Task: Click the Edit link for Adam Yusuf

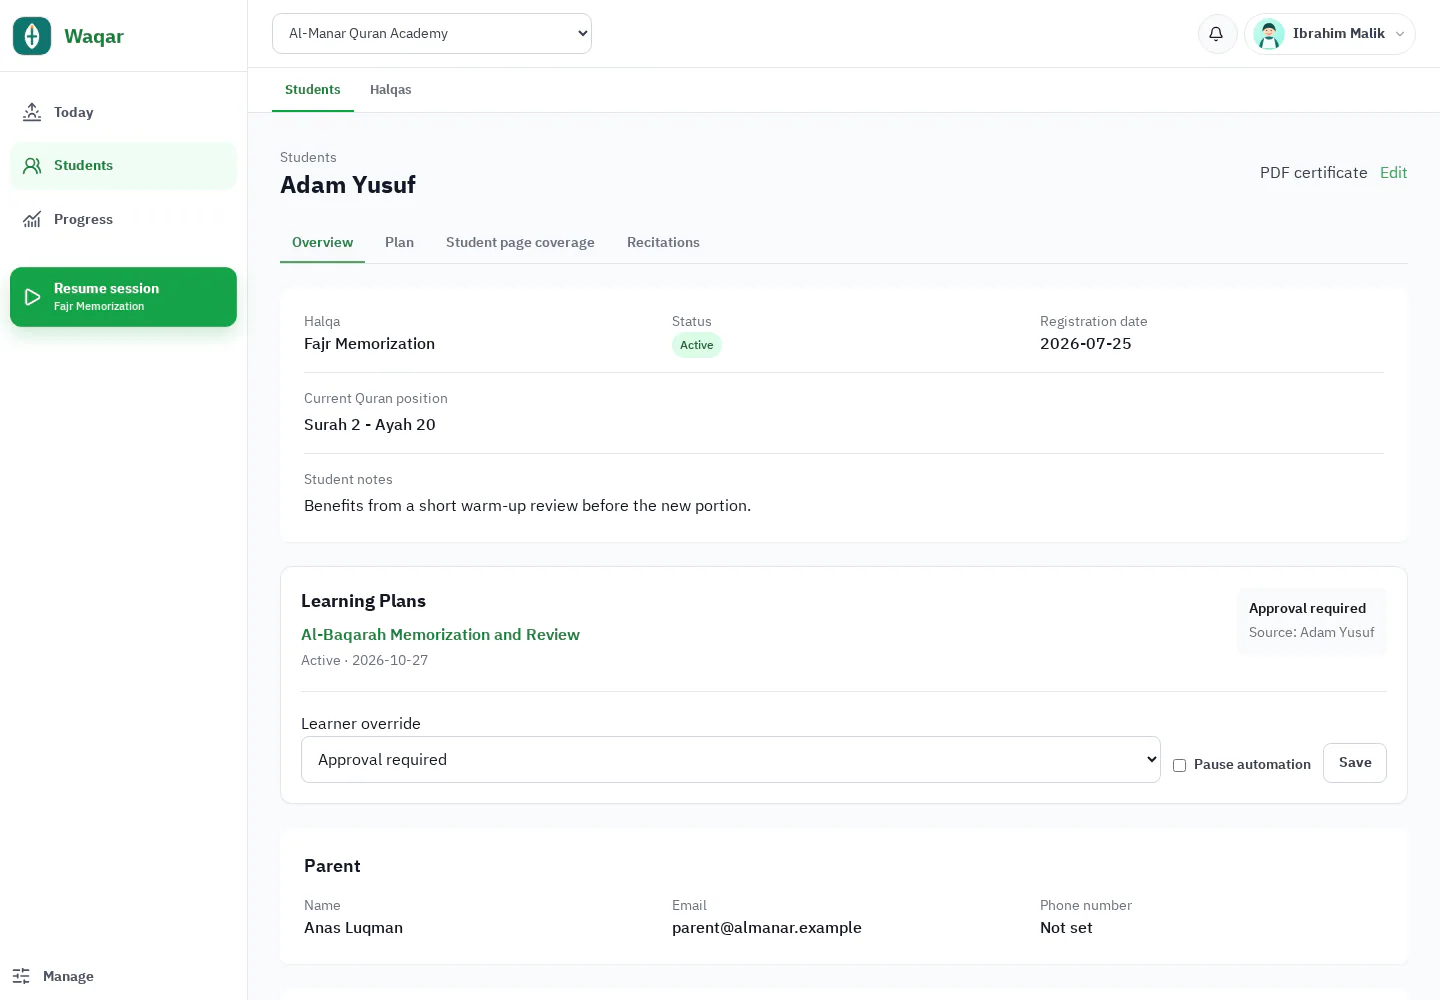Action: pyautogui.click(x=1393, y=173)
